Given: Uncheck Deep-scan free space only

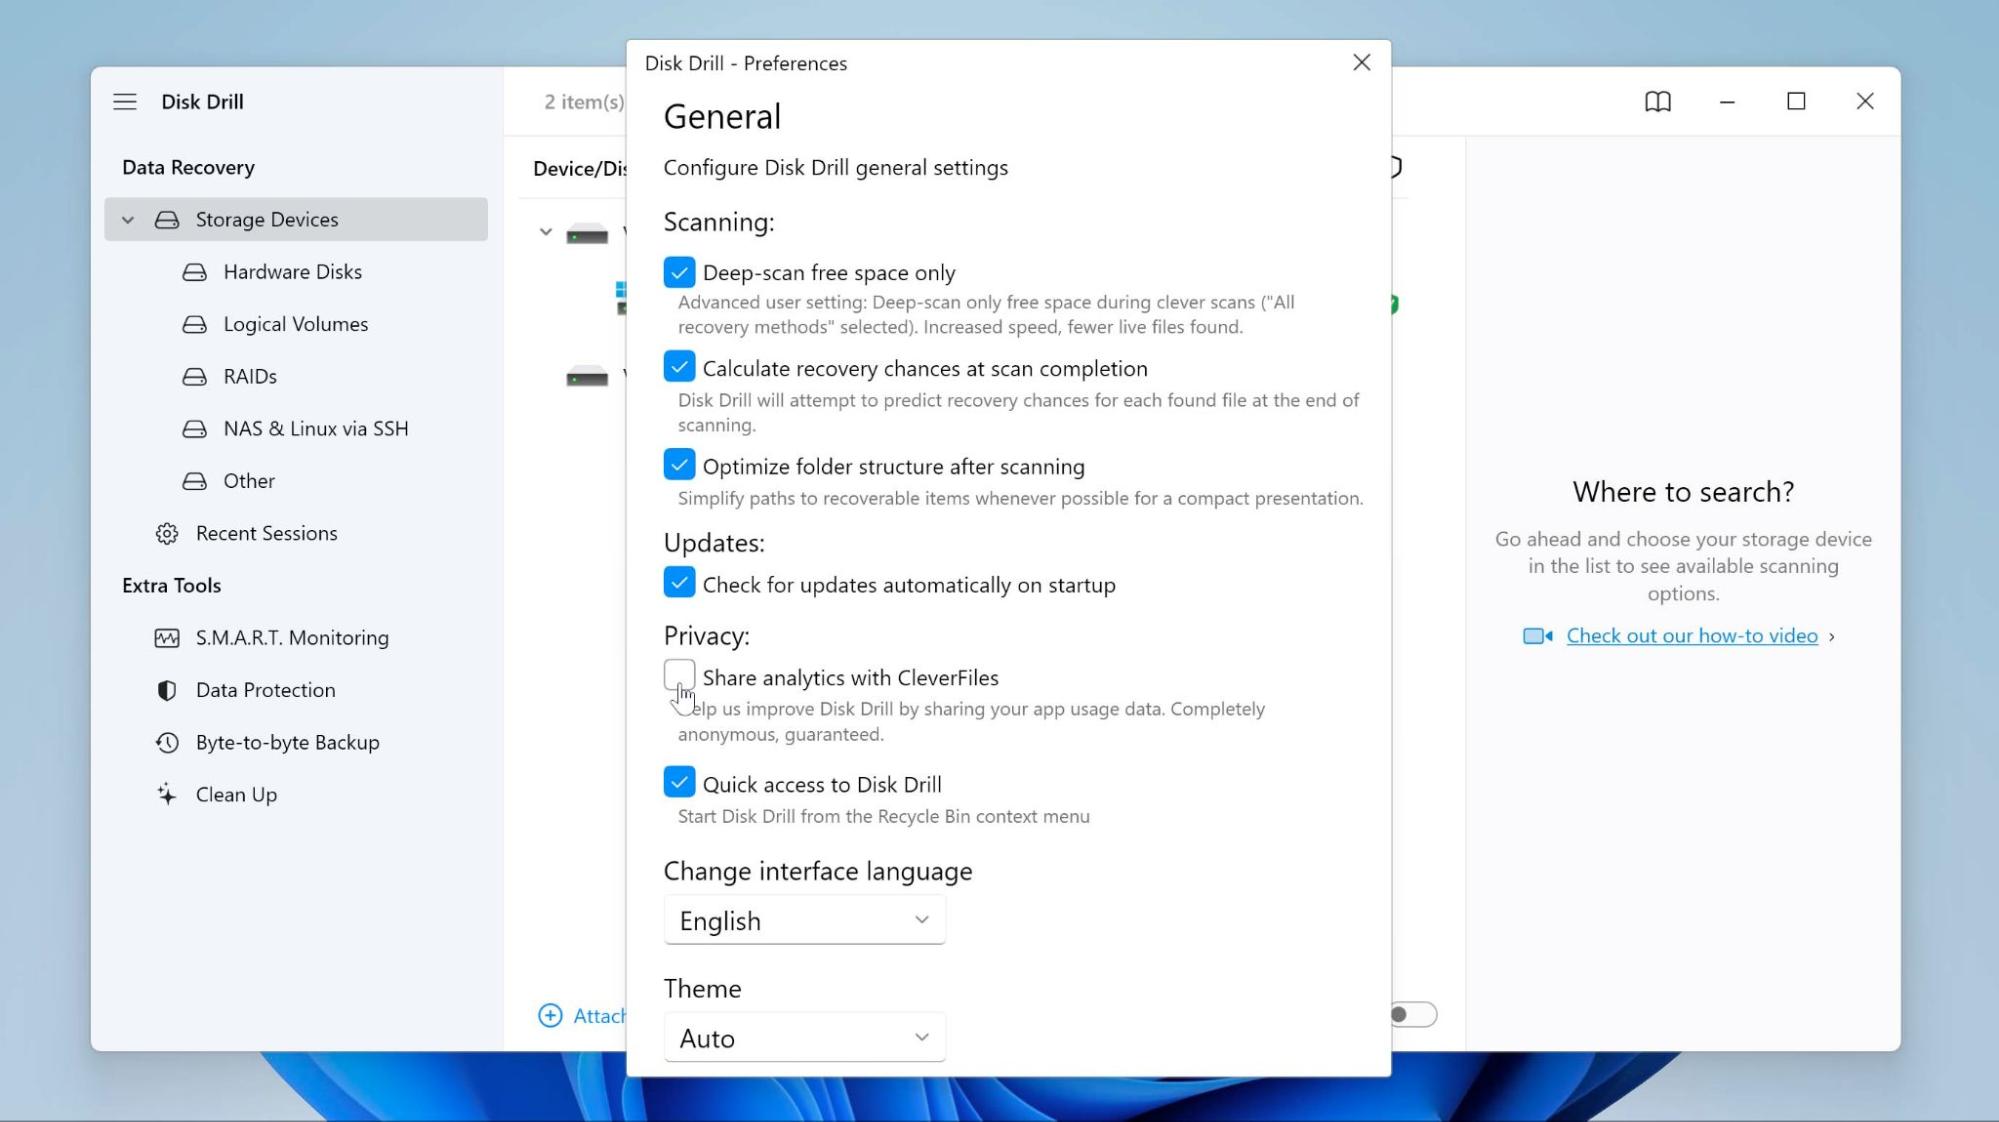Looking at the screenshot, I should click(x=679, y=272).
